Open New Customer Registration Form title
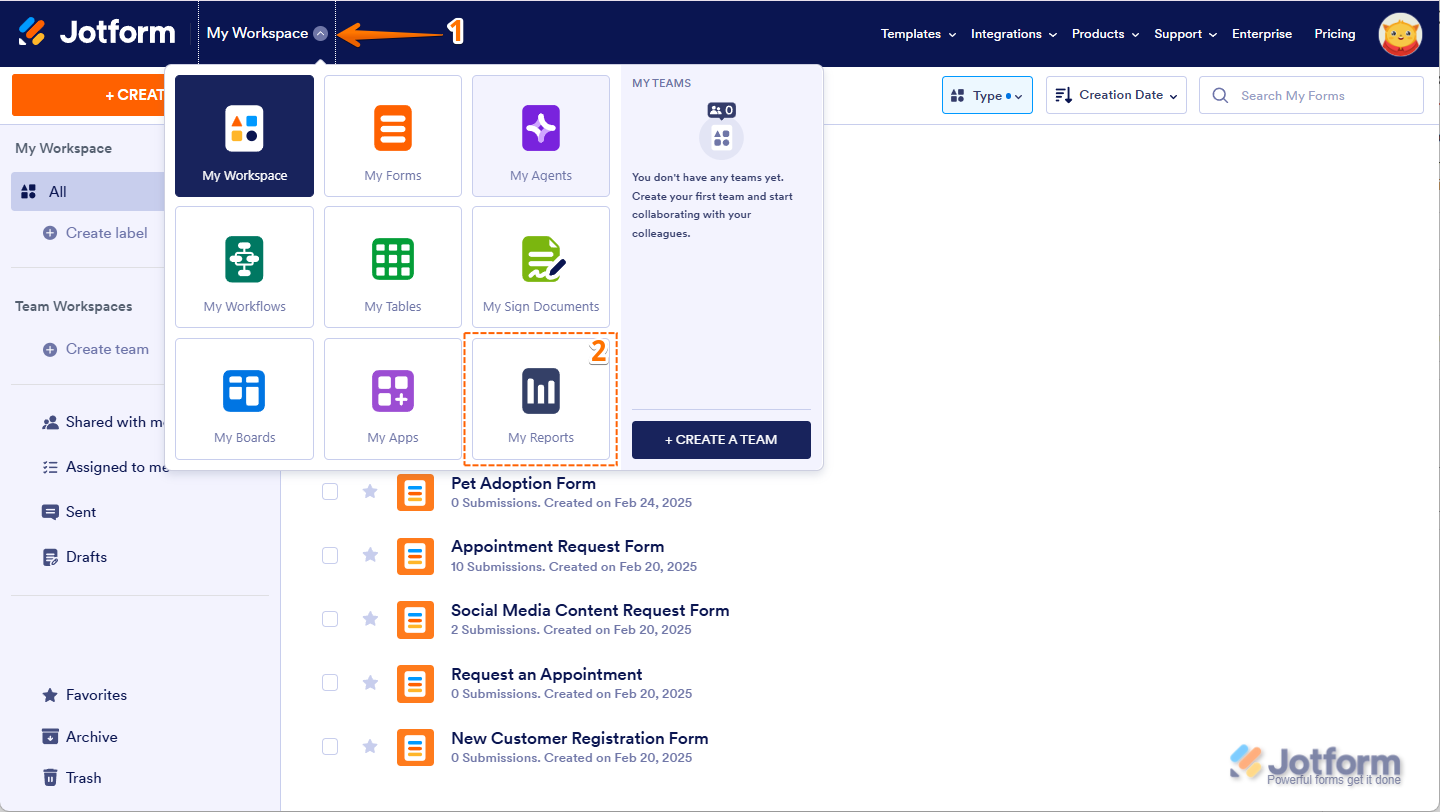This screenshot has height=812, width=1440. [579, 738]
